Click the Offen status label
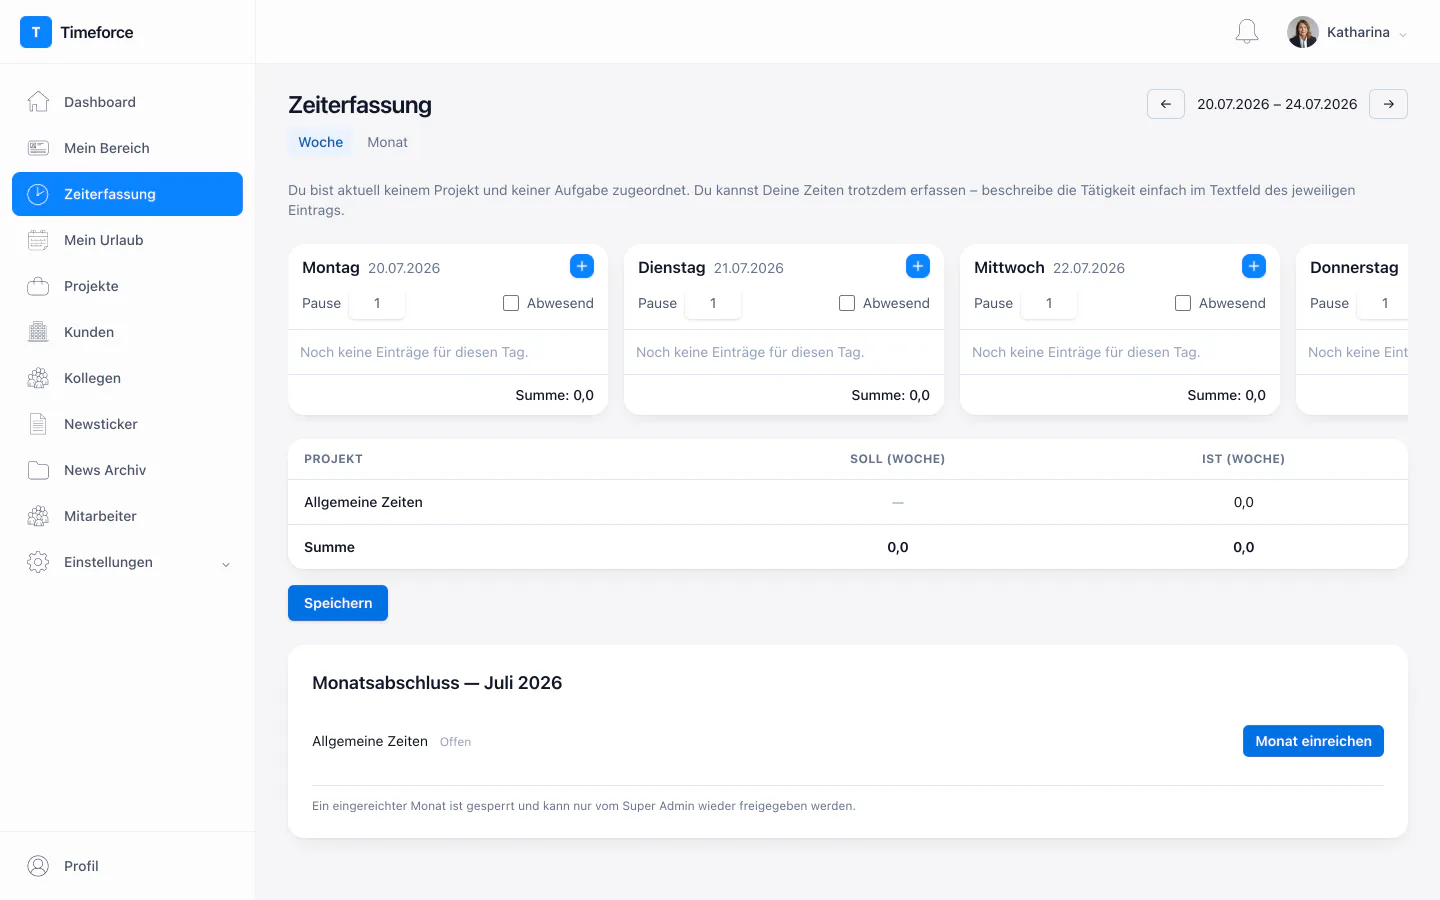This screenshot has height=900, width=1440. tap(455, 742)
